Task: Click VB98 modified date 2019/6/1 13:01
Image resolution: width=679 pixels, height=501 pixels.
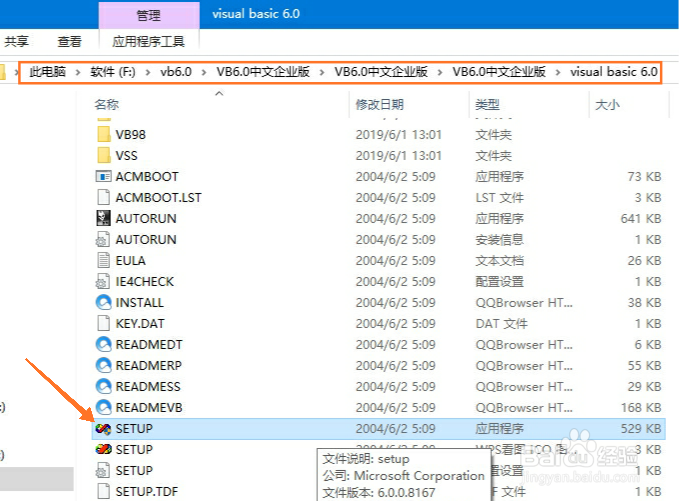Action: (x=398, y=135)
